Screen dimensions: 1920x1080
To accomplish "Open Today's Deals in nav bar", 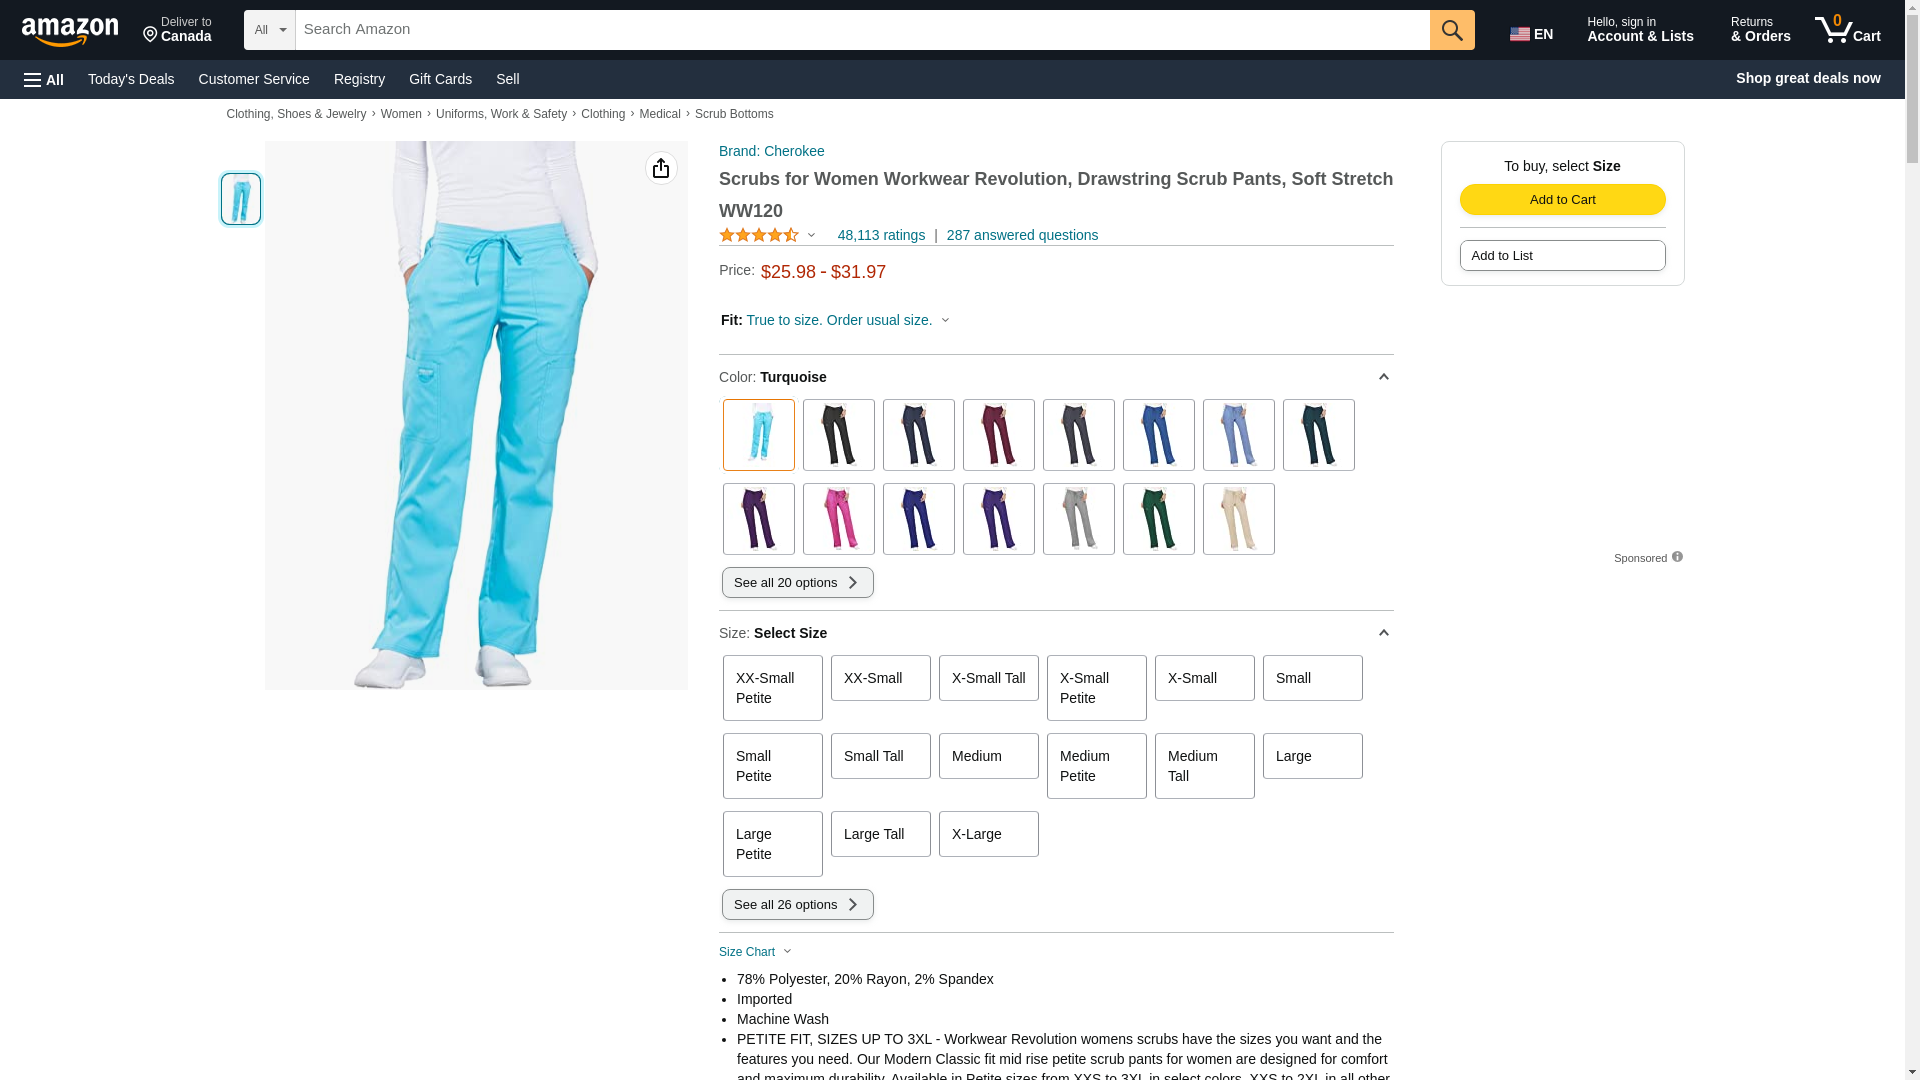I will click(131, 79).
